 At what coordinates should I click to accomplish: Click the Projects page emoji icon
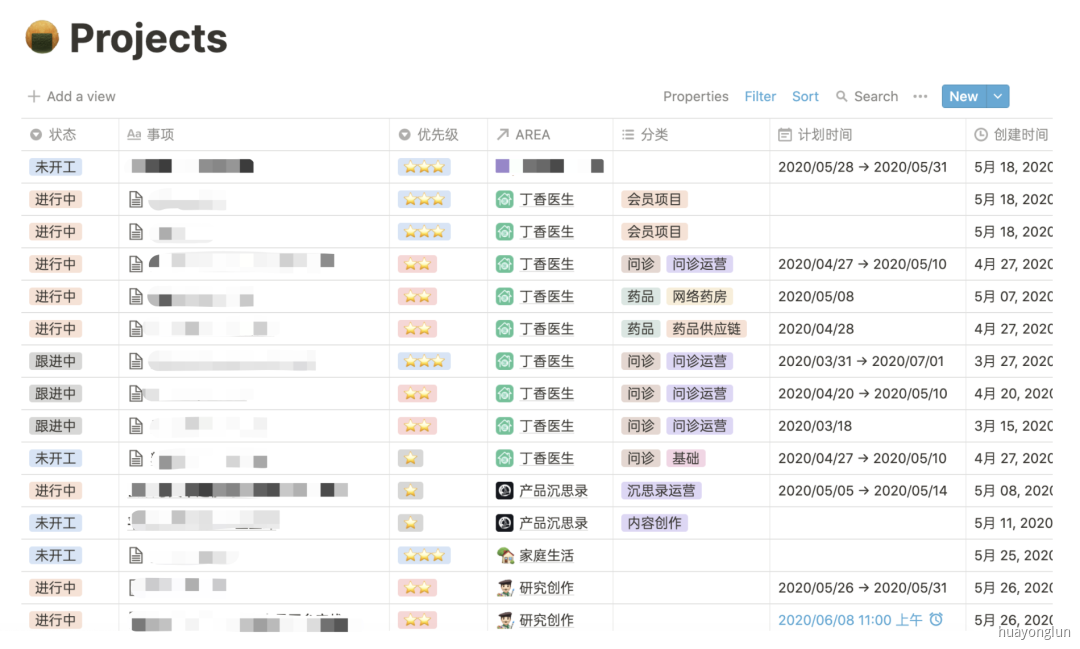pyautogui.click(x=42, y=37)
